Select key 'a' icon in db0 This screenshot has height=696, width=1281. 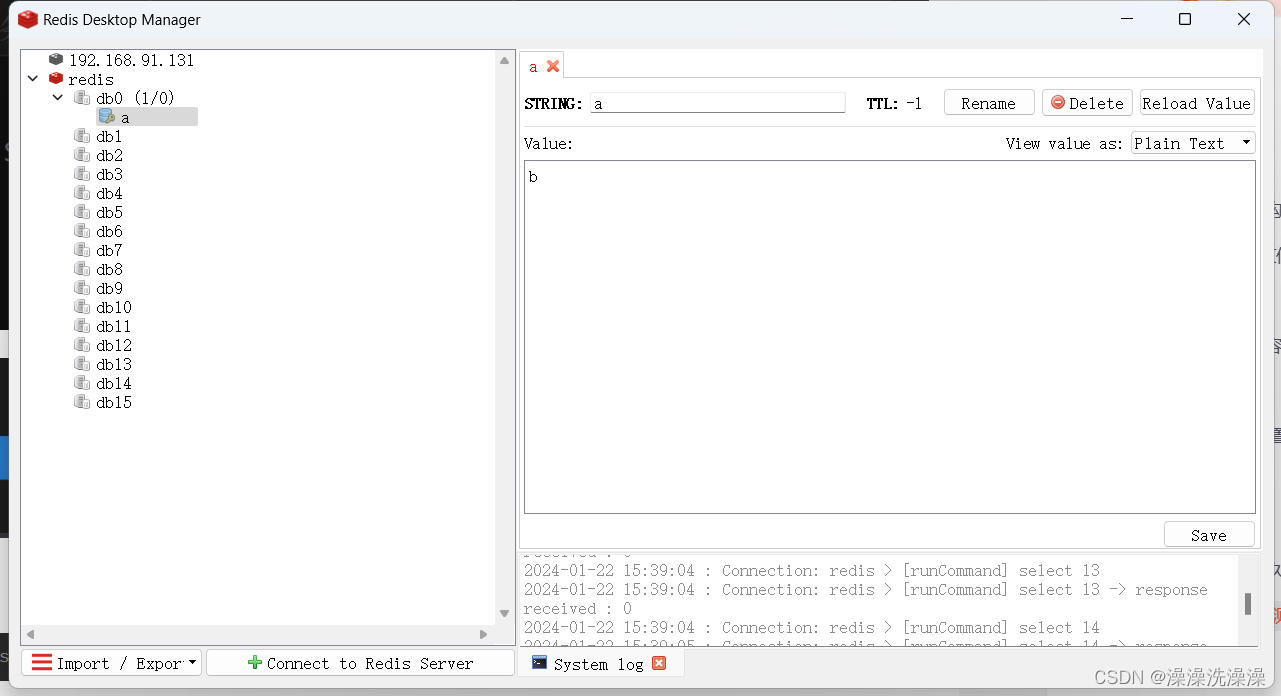point(106,117)
